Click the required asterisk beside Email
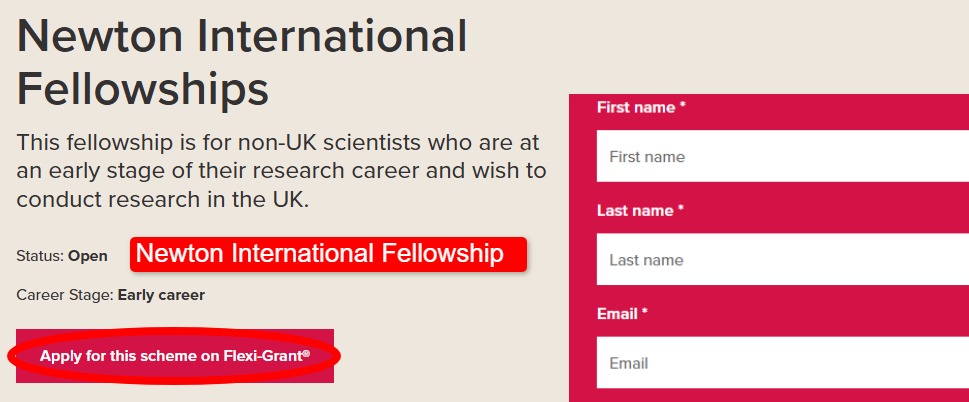Screen dimensions: 969x402 [x=646, y=312]
